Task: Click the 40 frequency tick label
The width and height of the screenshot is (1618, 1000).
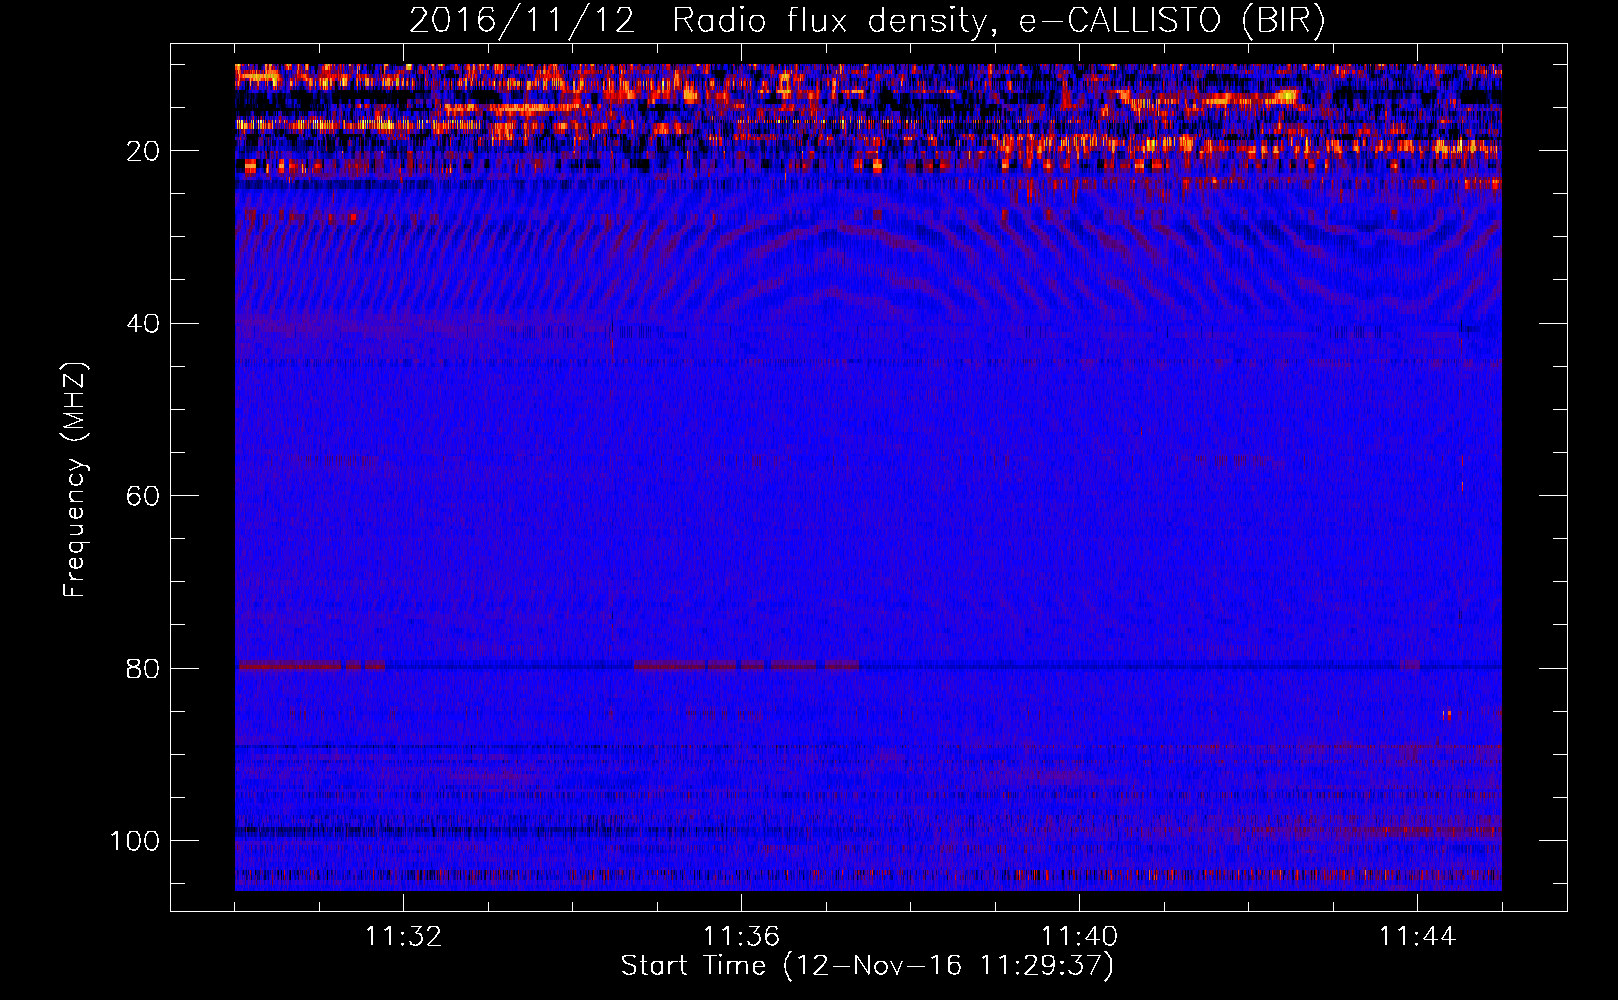Action: tap(144, 324)
